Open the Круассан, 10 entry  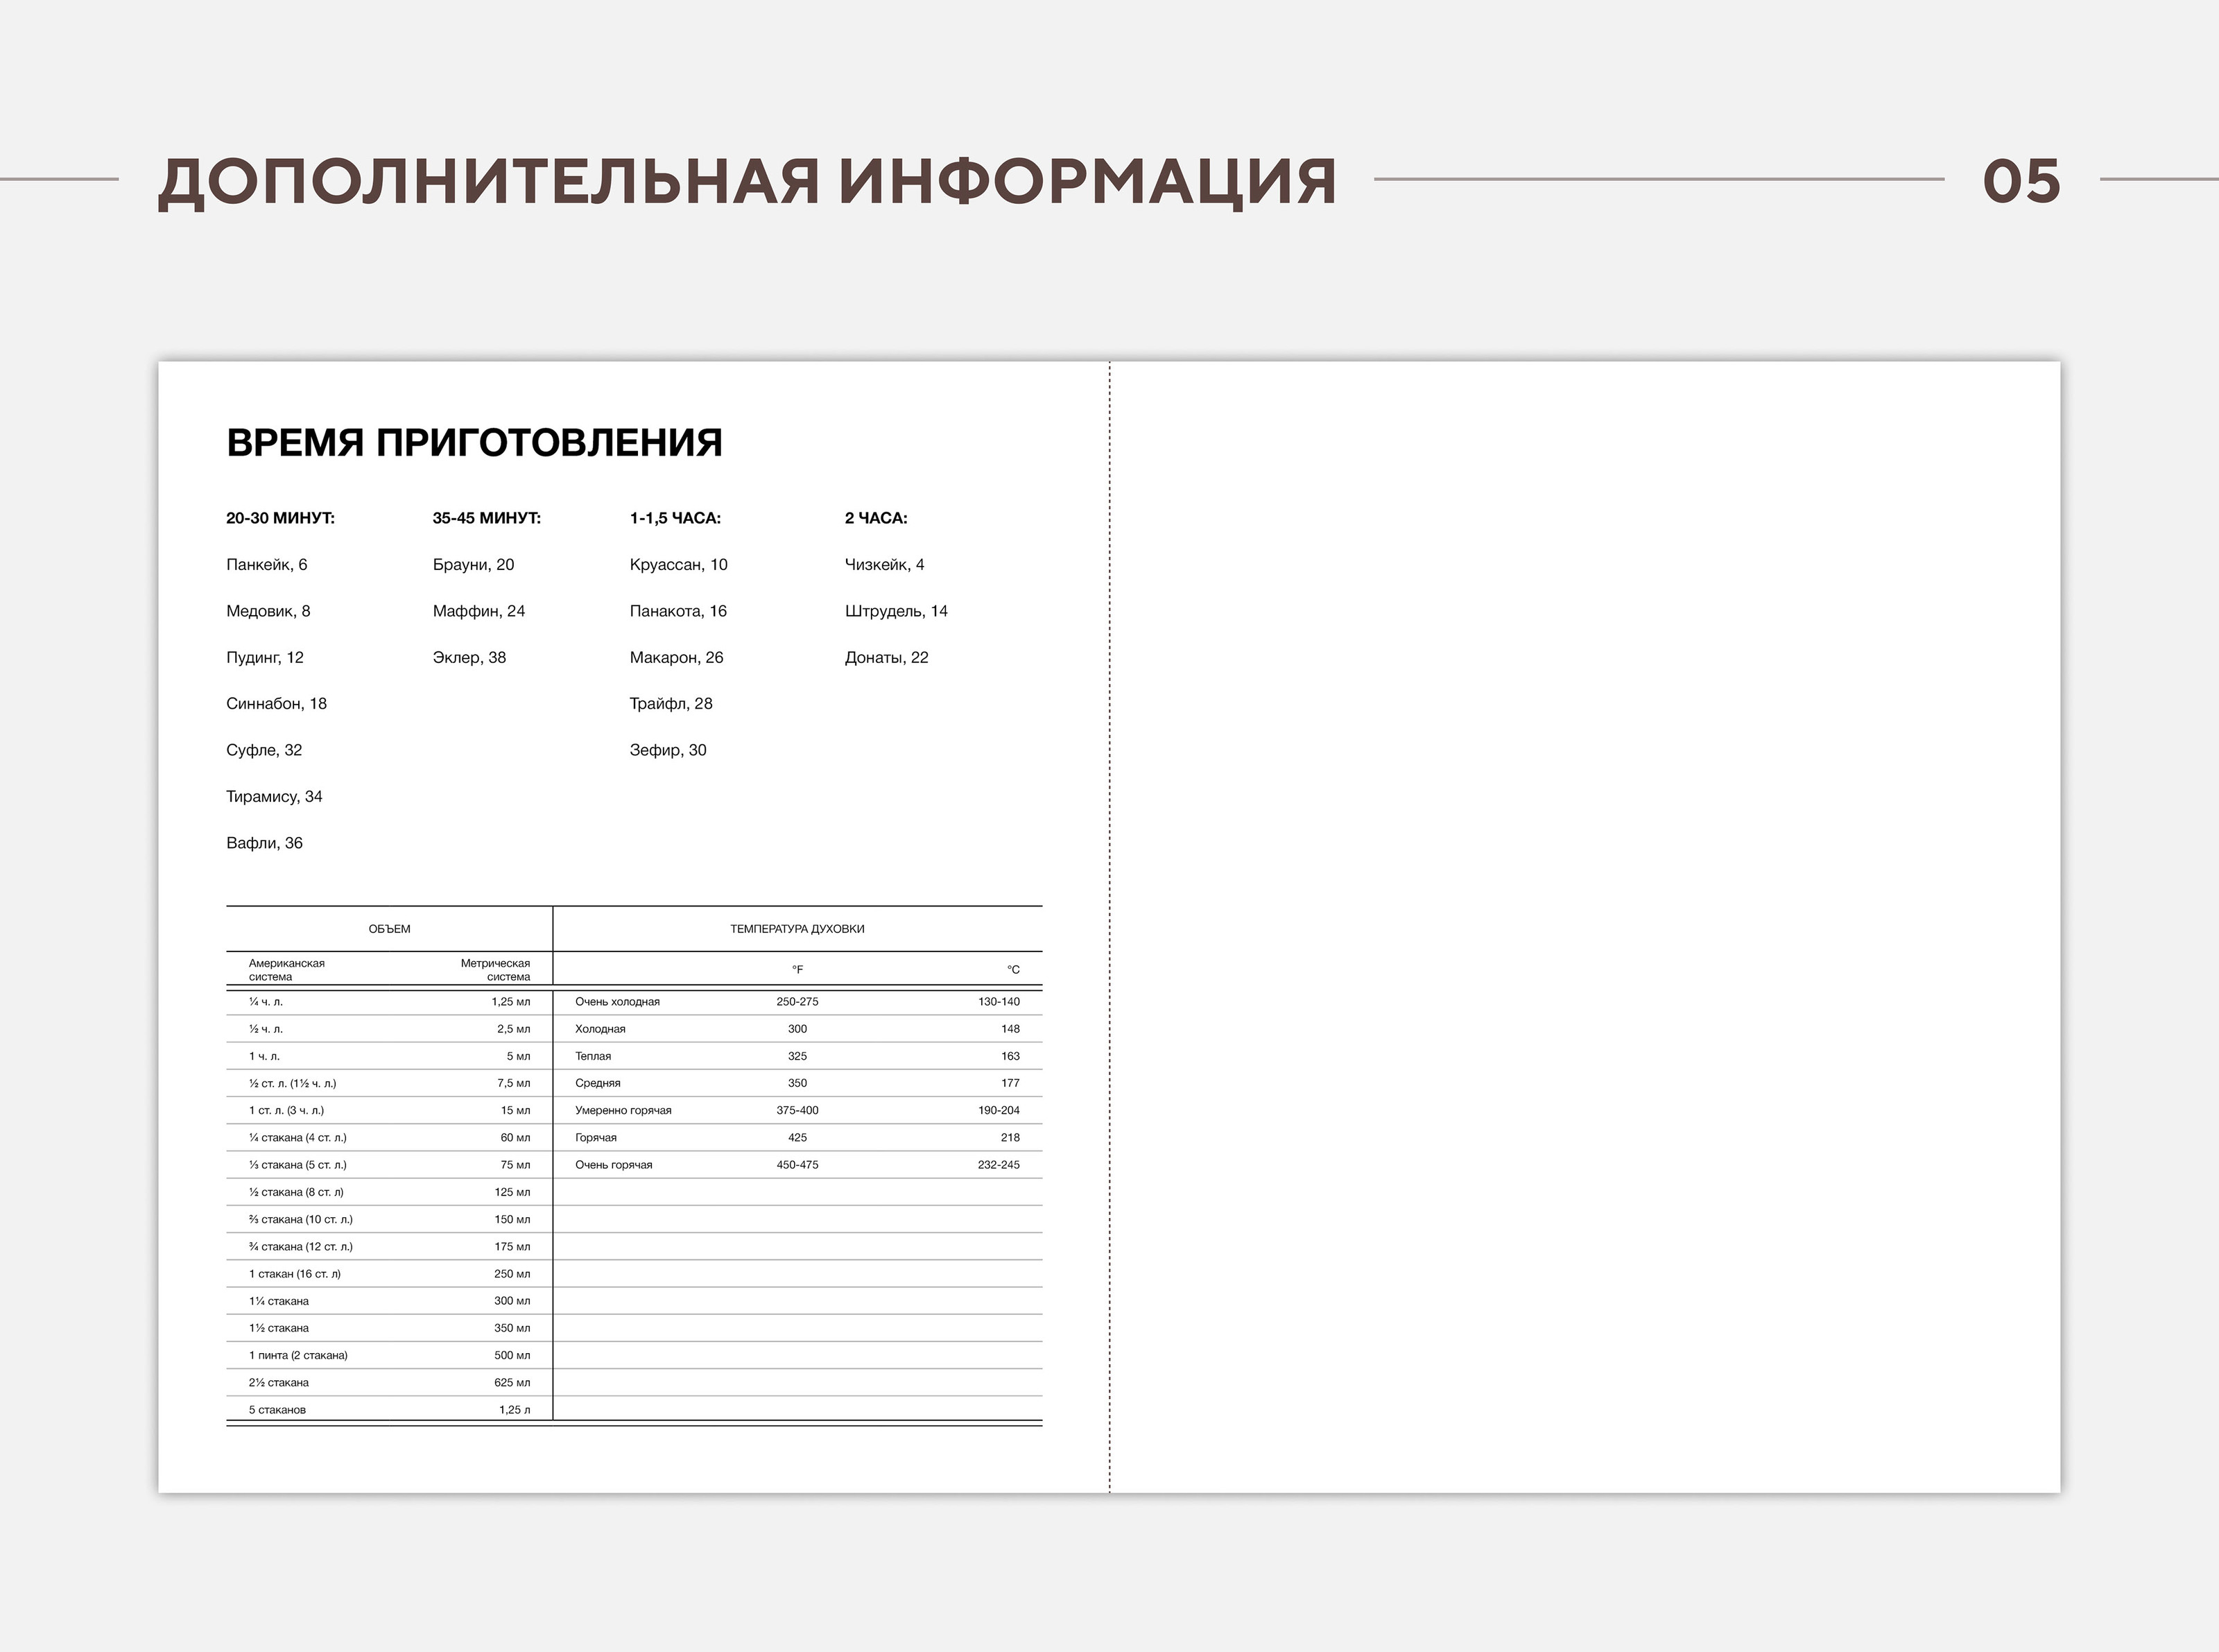coord(678,565)
